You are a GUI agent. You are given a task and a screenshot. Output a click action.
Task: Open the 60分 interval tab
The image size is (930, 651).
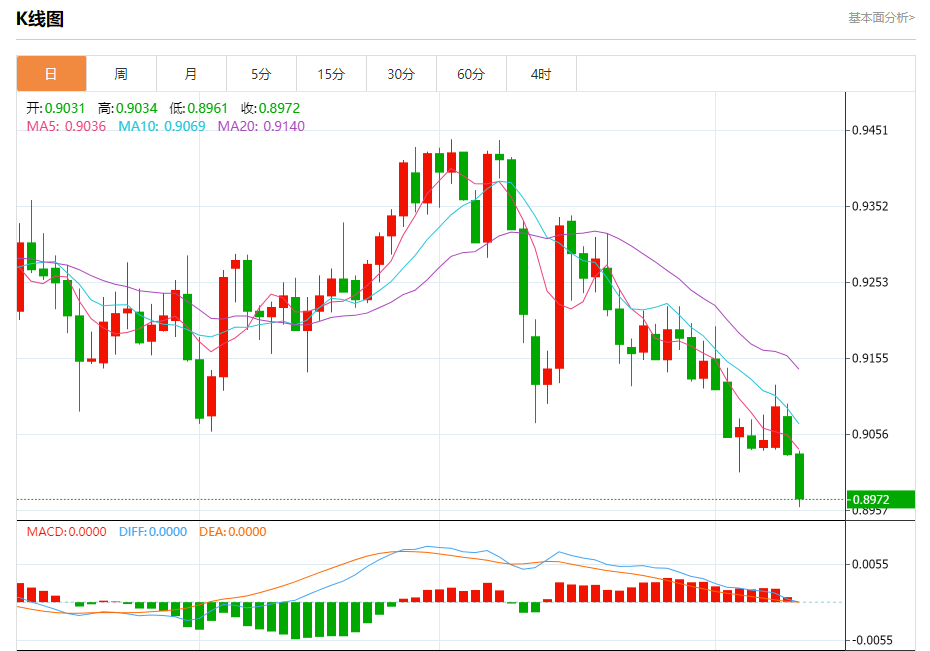(x=472, y=74)
